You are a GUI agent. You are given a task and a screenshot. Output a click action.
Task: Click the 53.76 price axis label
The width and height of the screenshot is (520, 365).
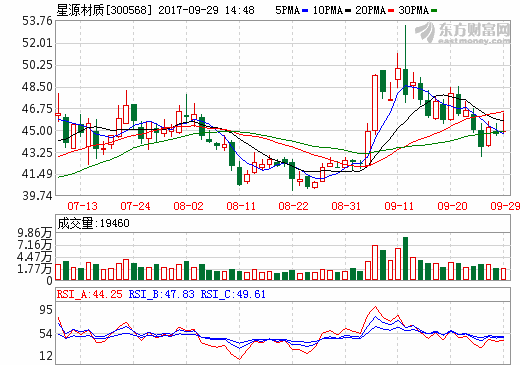[37, 21]
